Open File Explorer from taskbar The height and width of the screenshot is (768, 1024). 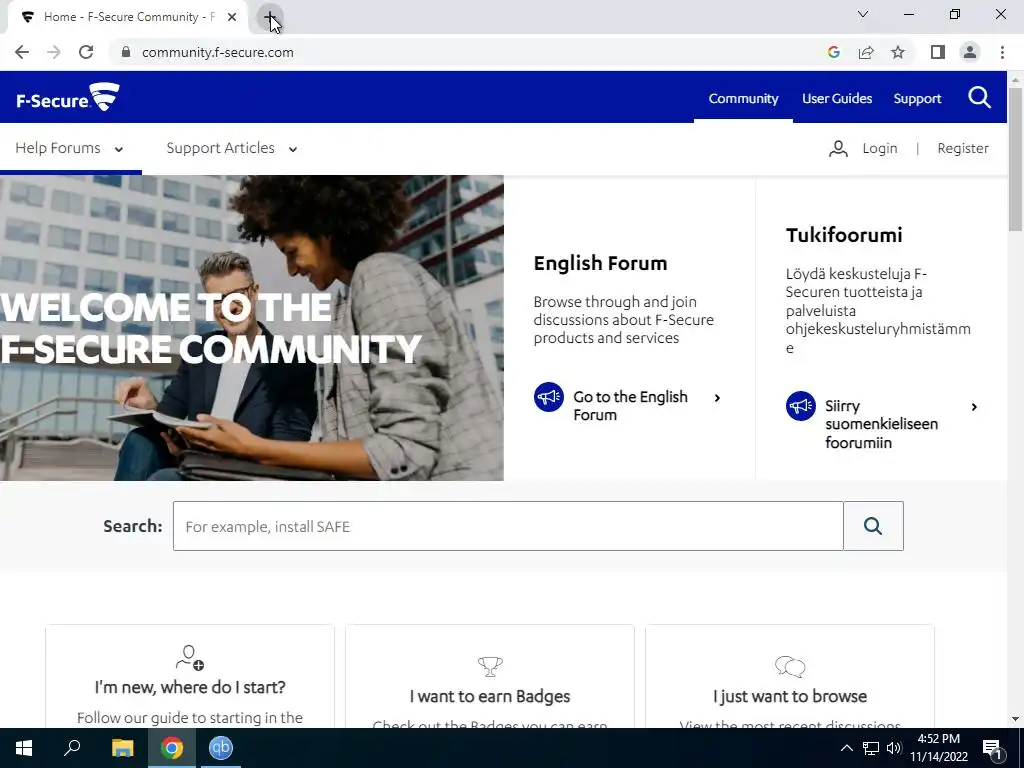(122, 748)
